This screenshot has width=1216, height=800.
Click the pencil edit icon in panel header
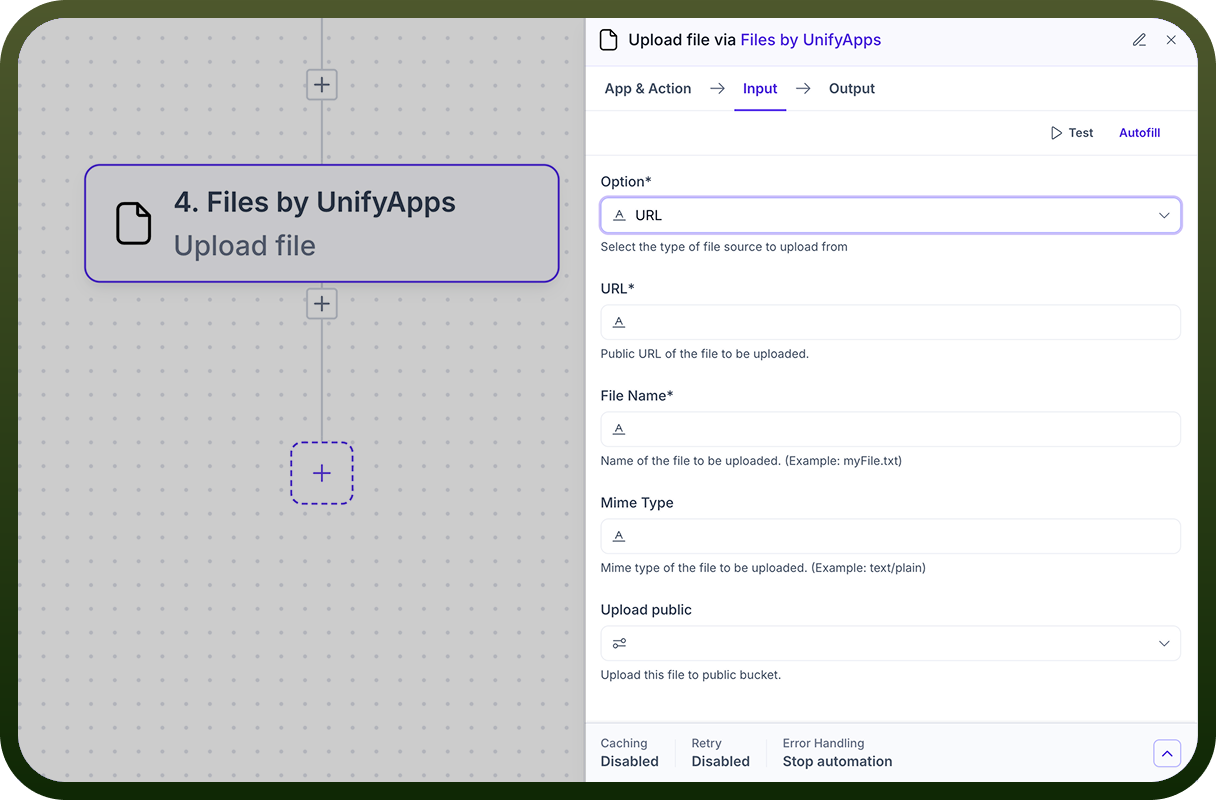(x=1139, y=40)
